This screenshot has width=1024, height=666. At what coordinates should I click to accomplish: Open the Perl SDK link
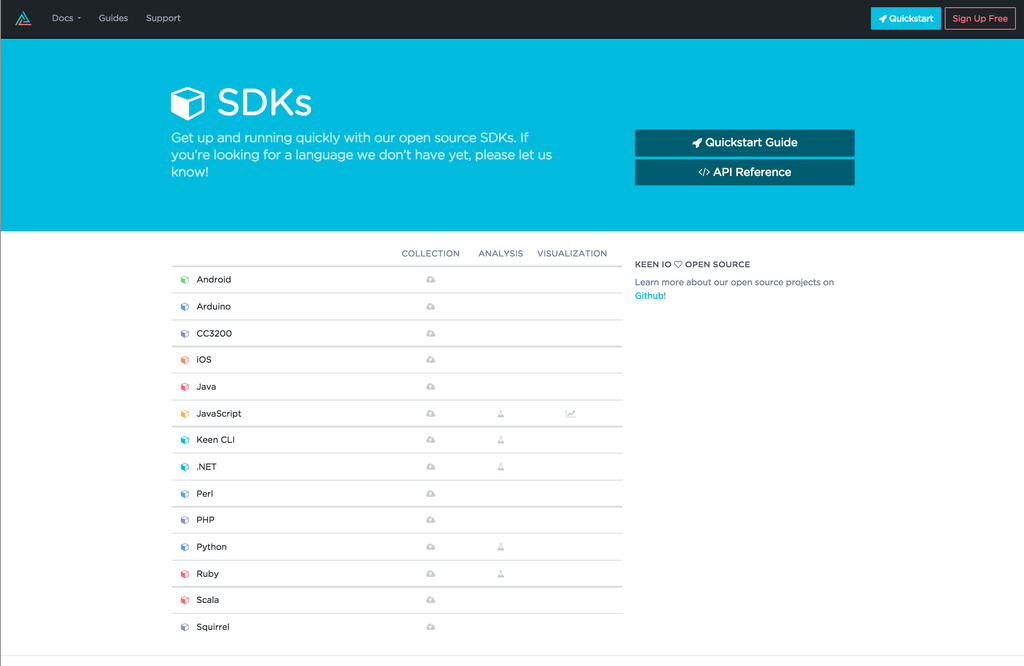tap(205, 494)
